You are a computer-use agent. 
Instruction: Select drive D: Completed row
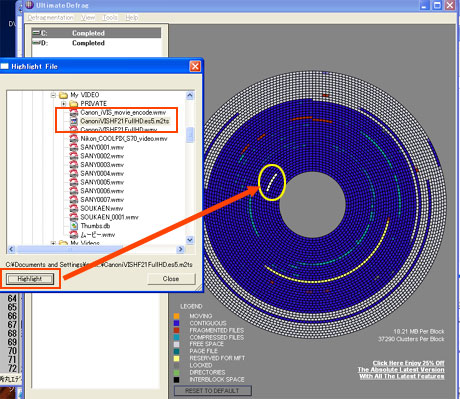tap(96, 43)
